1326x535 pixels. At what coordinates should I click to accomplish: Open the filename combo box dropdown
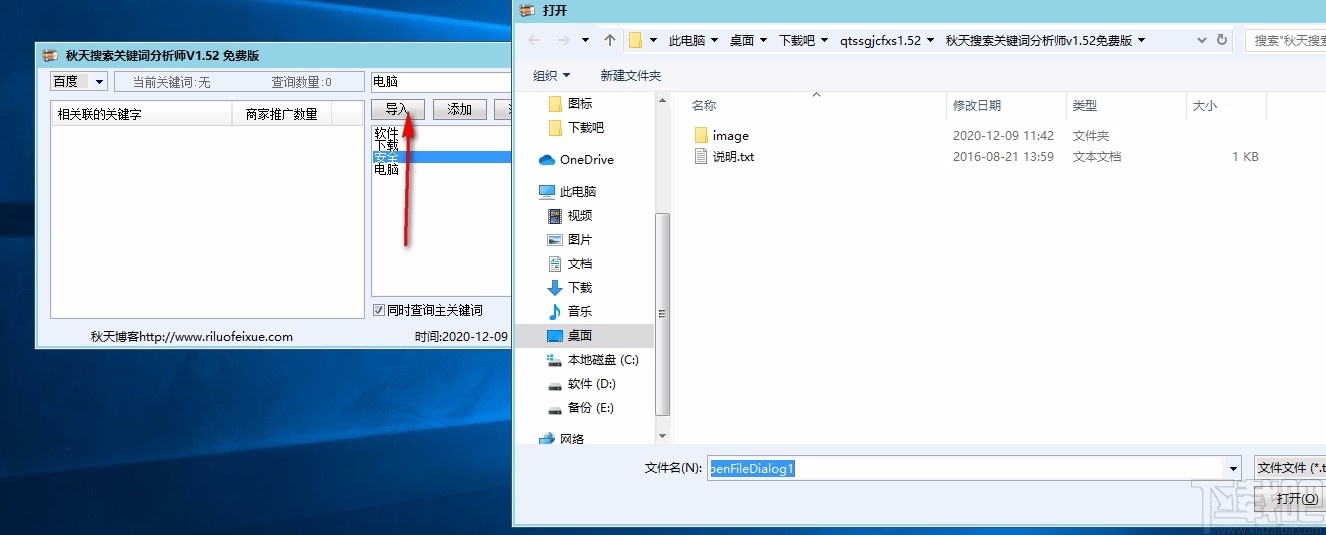pyautogui.click(x=1233, y=468)
